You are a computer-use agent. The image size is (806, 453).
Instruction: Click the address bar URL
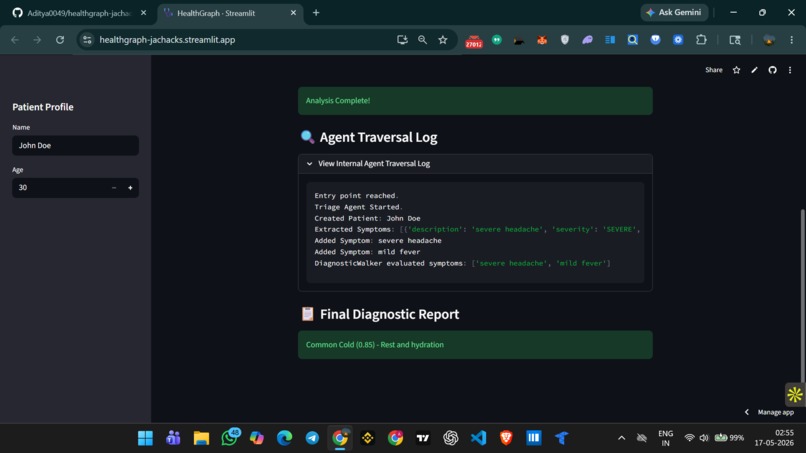[x=167, y=40]
